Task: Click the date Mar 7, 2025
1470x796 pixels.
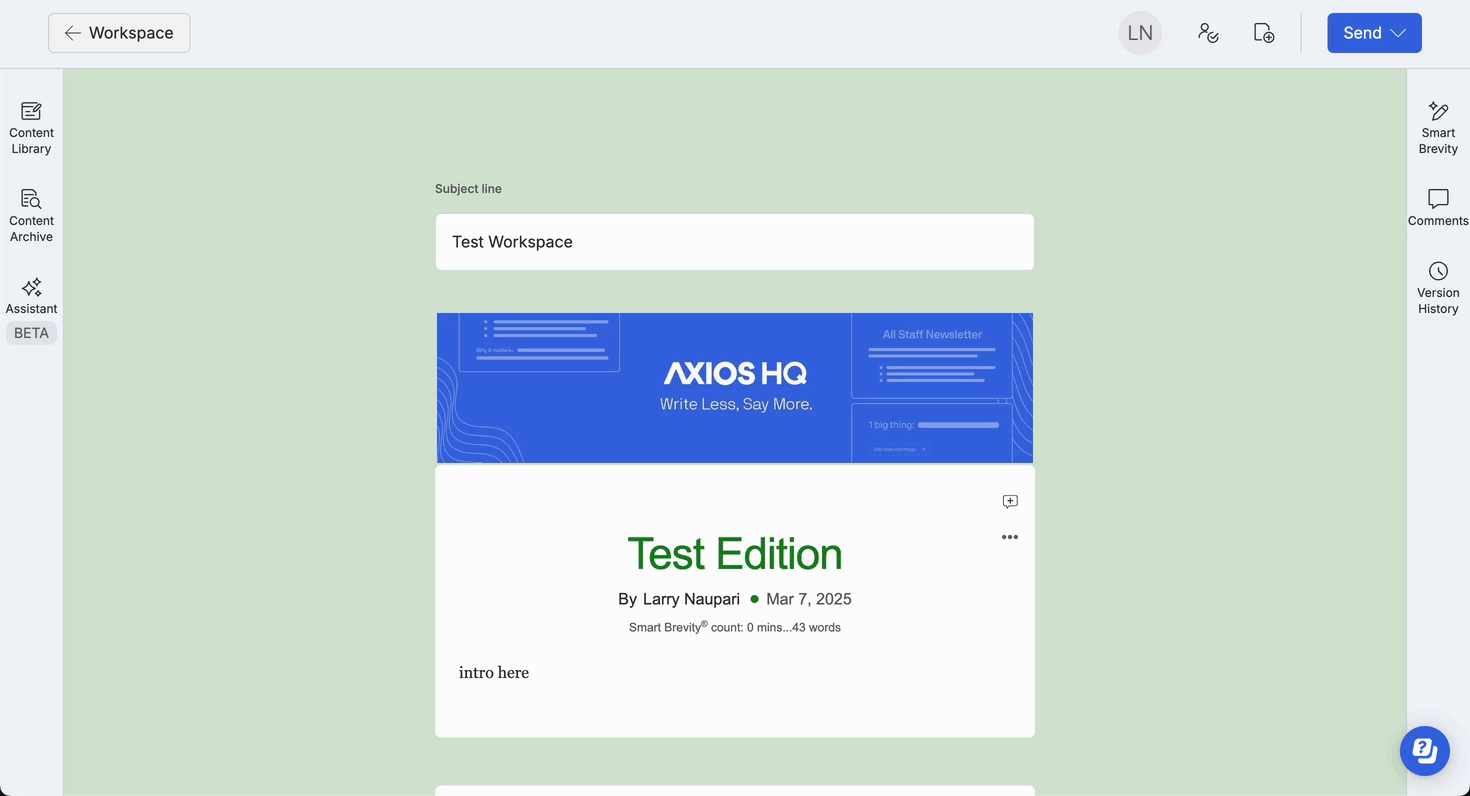Action: (809, 599)
